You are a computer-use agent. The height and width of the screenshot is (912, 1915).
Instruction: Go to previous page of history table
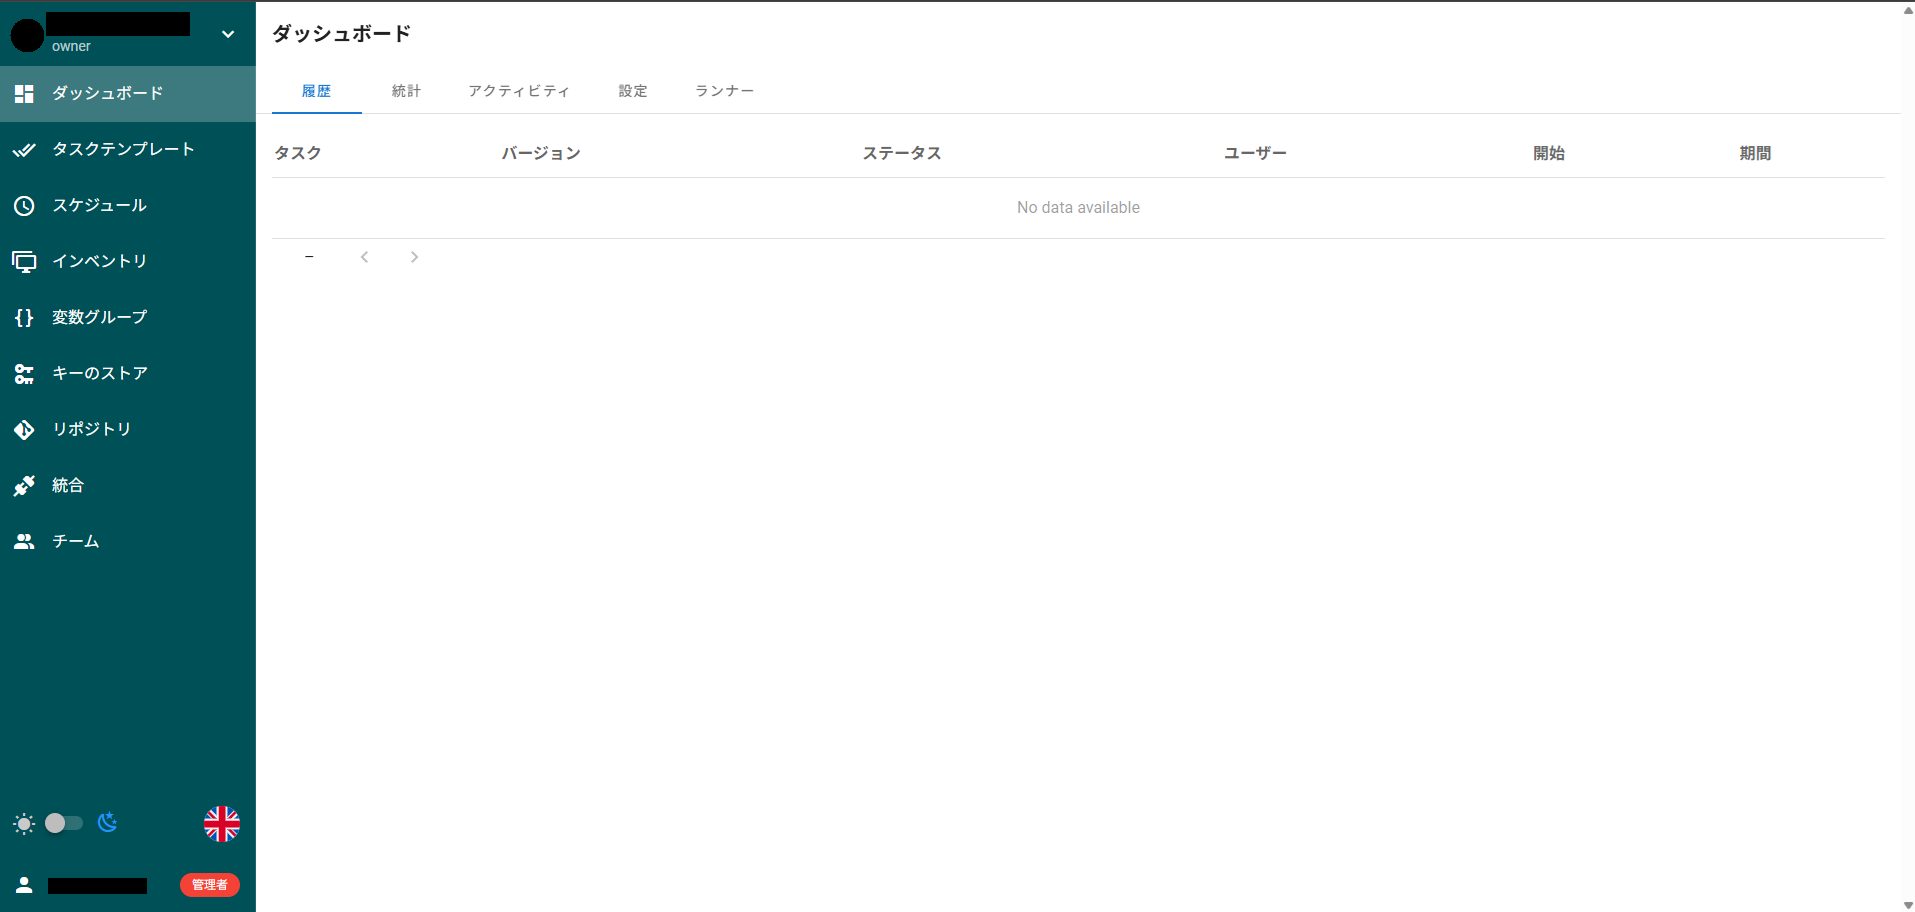365,257
